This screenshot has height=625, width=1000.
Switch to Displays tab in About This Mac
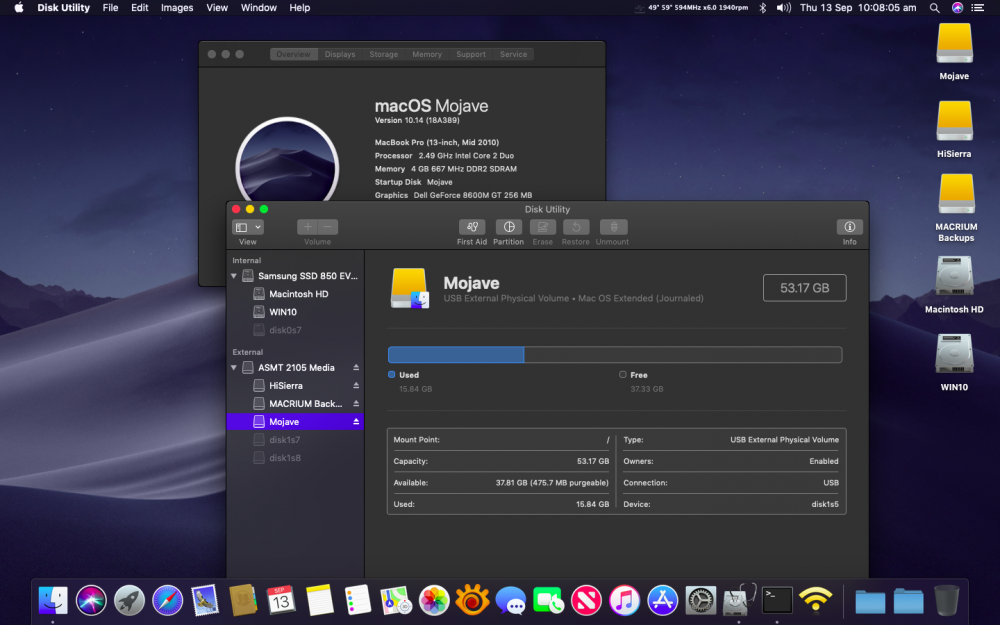340,54
